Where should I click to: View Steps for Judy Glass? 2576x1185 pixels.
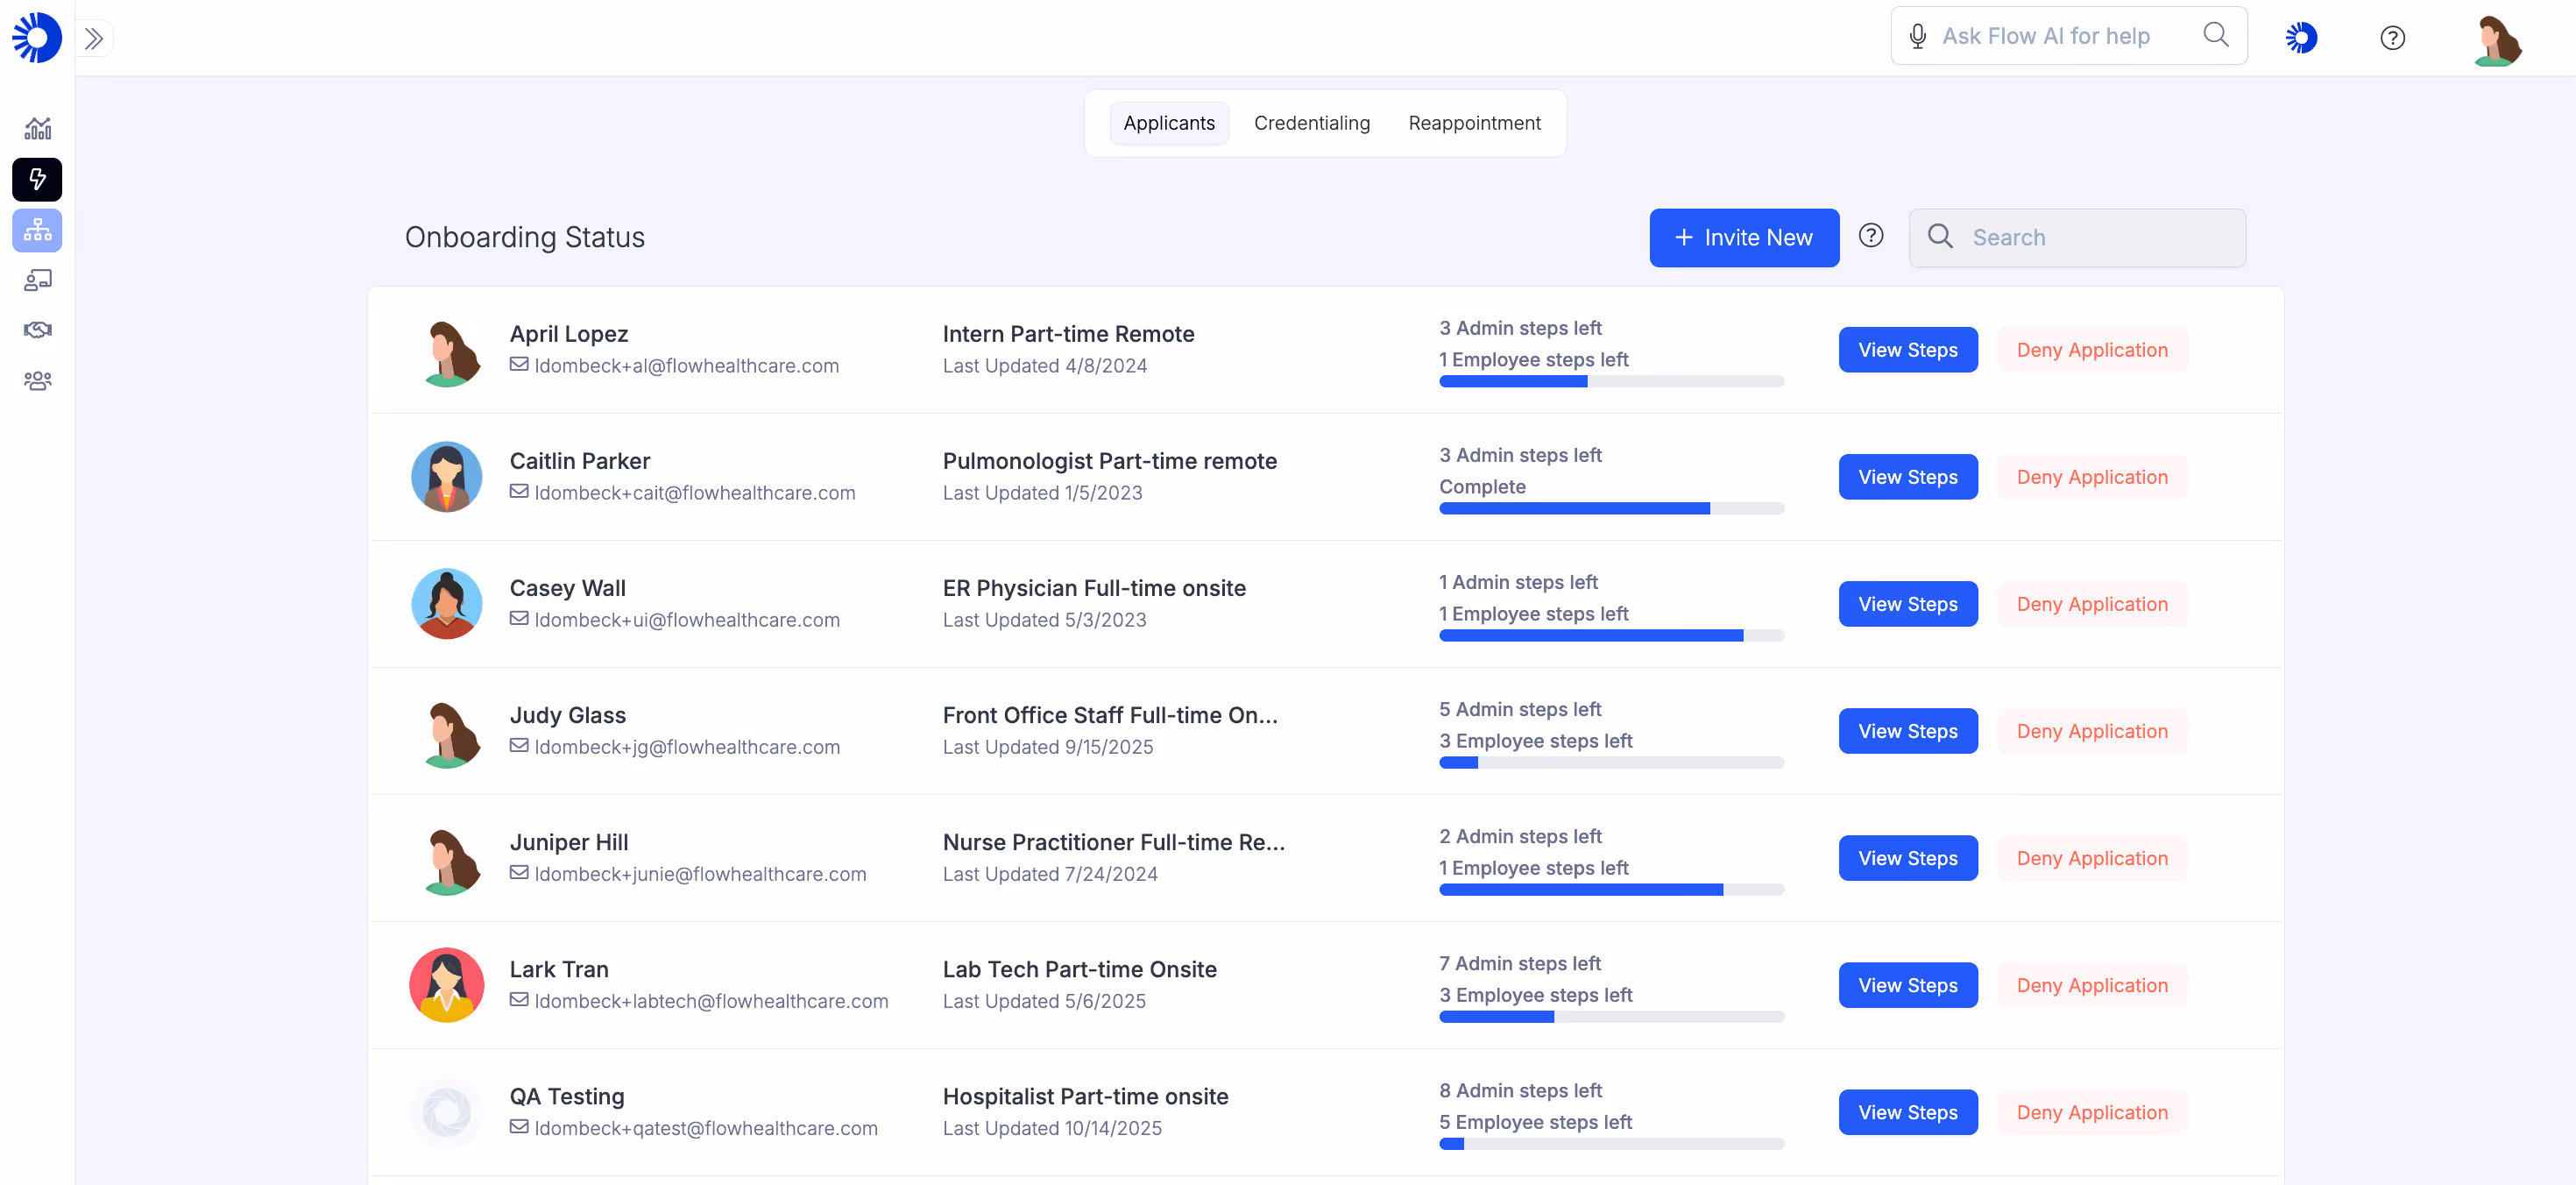coord(1907,731)
